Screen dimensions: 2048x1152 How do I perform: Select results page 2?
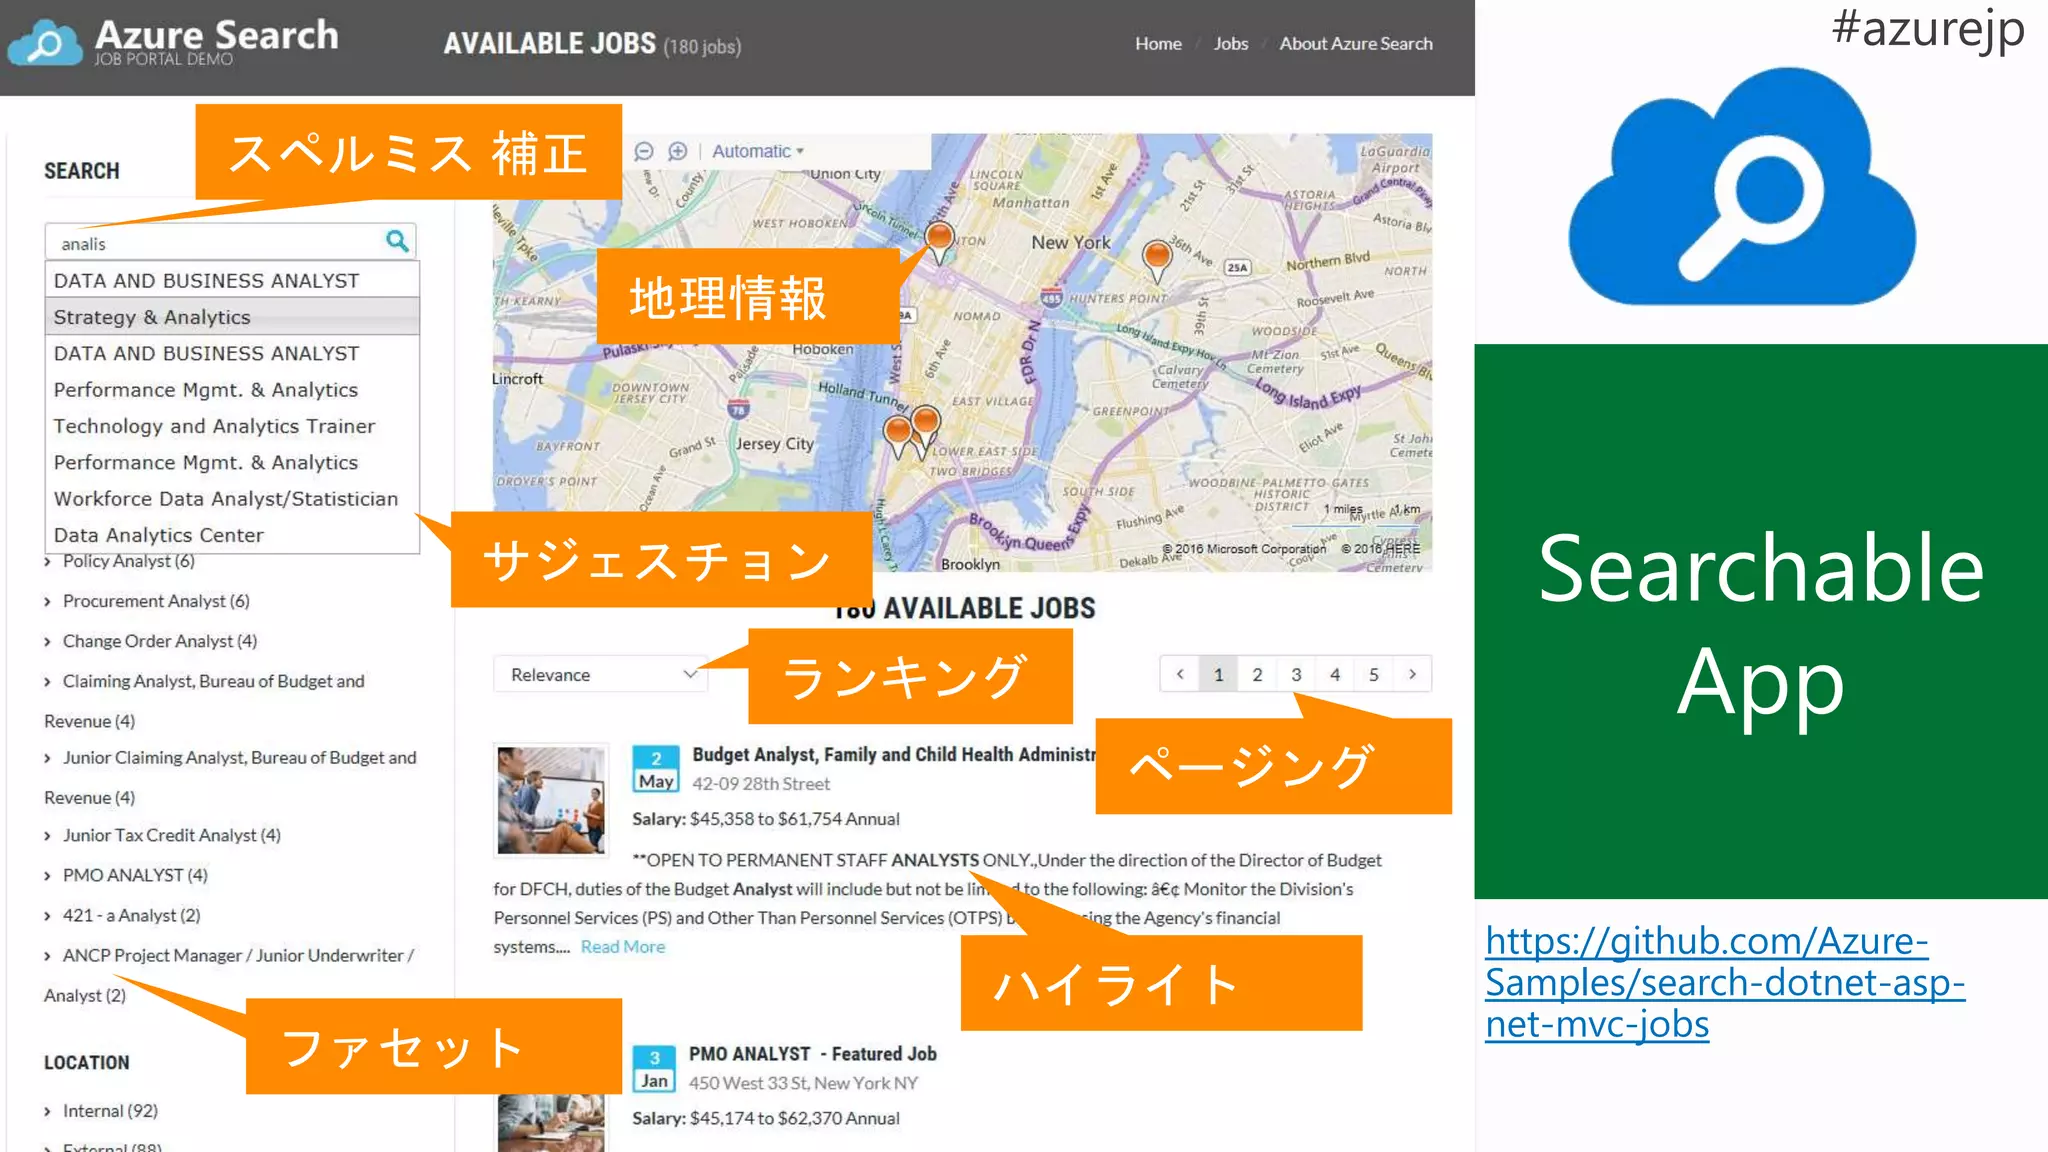coord(1257,674)
